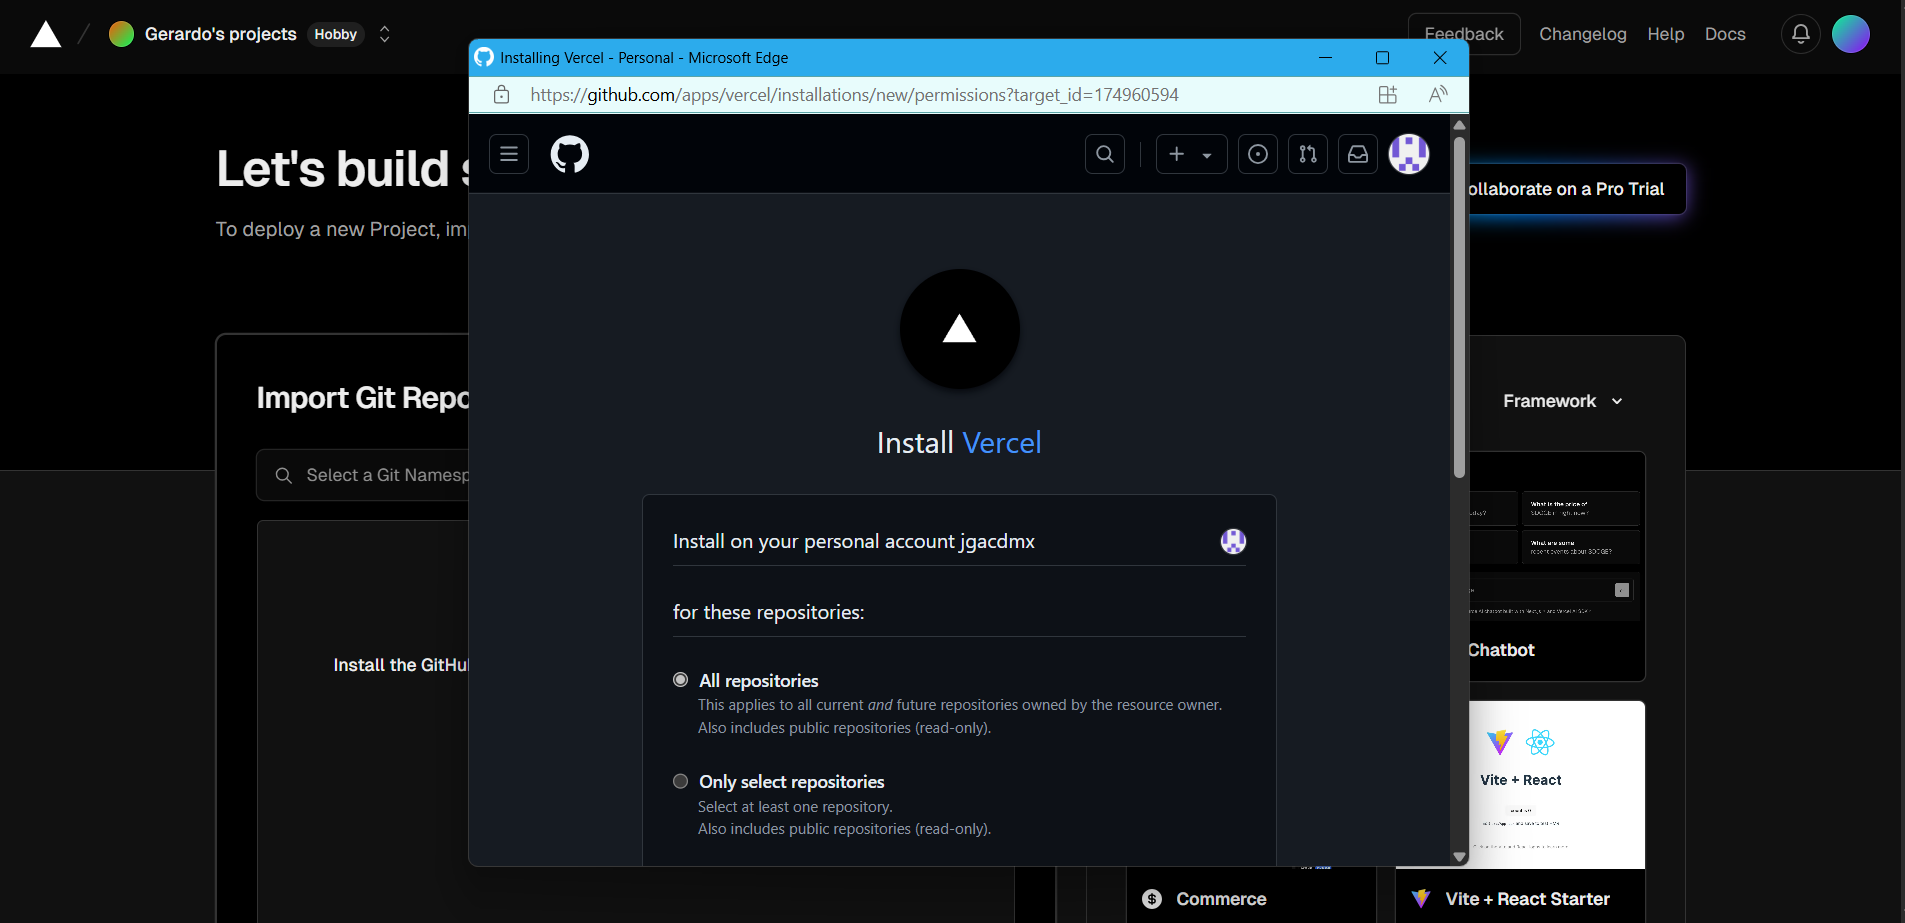This screenshot has height=923, width=1905.
Task: Expand the team switcher chevrons
Action: click(384, 34)
